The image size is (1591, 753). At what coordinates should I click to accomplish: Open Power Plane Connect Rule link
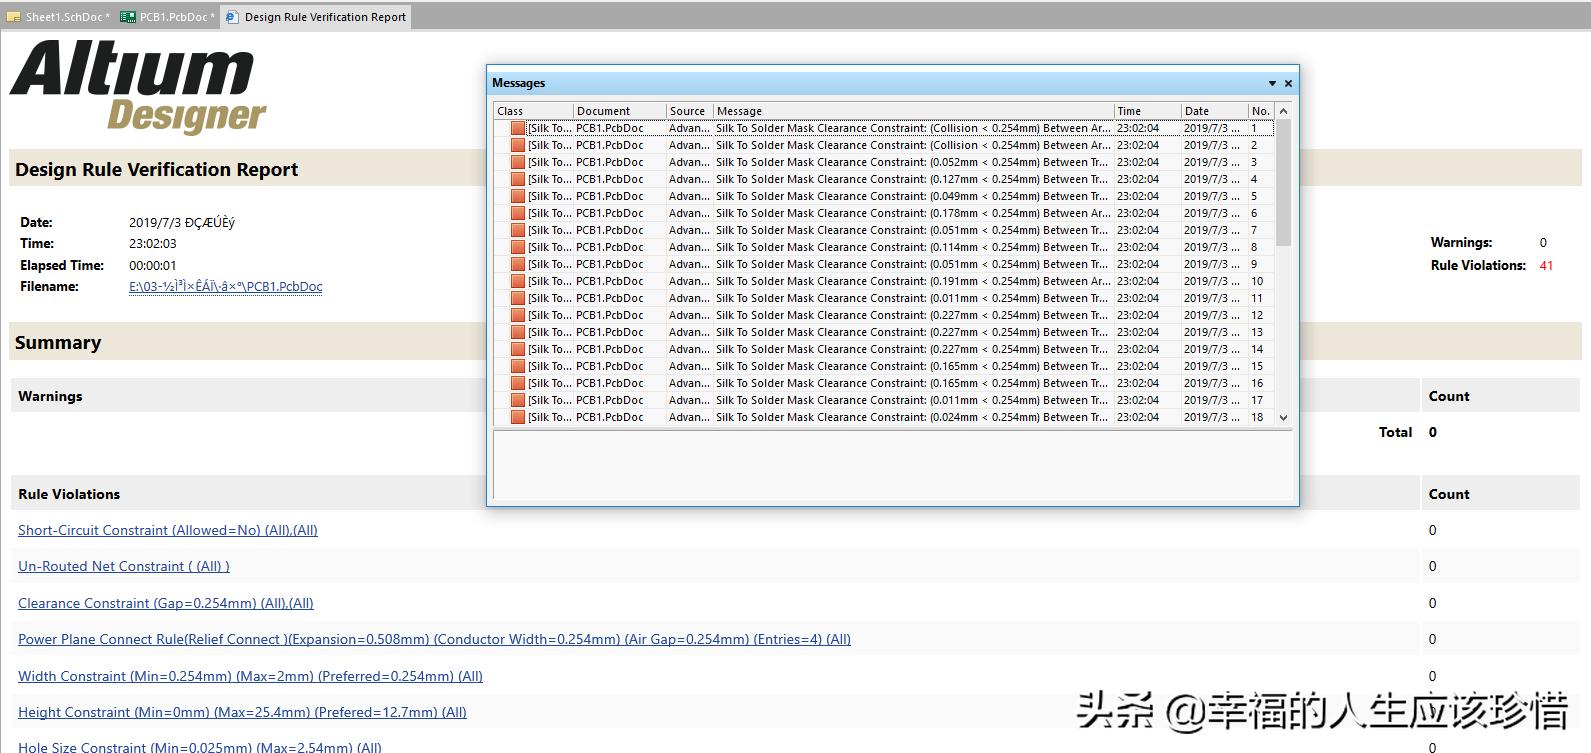[x=434, y=639]
